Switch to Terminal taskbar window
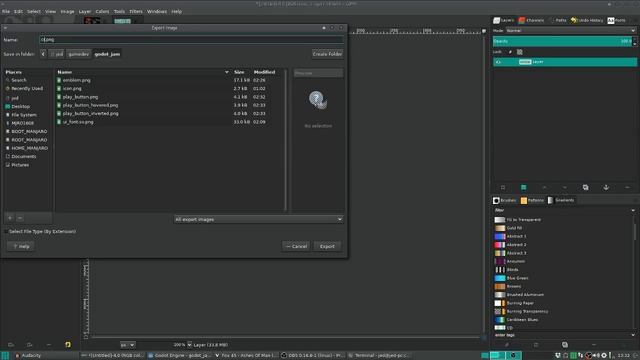This screenshot has width=640, height=360. pyautogui.click(x=379, y=356)
